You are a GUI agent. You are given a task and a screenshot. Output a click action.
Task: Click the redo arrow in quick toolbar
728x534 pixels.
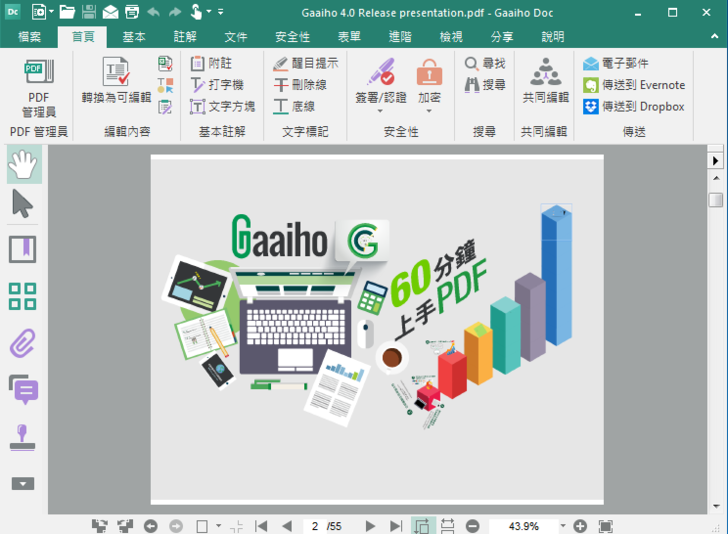(x=175, y=12)
